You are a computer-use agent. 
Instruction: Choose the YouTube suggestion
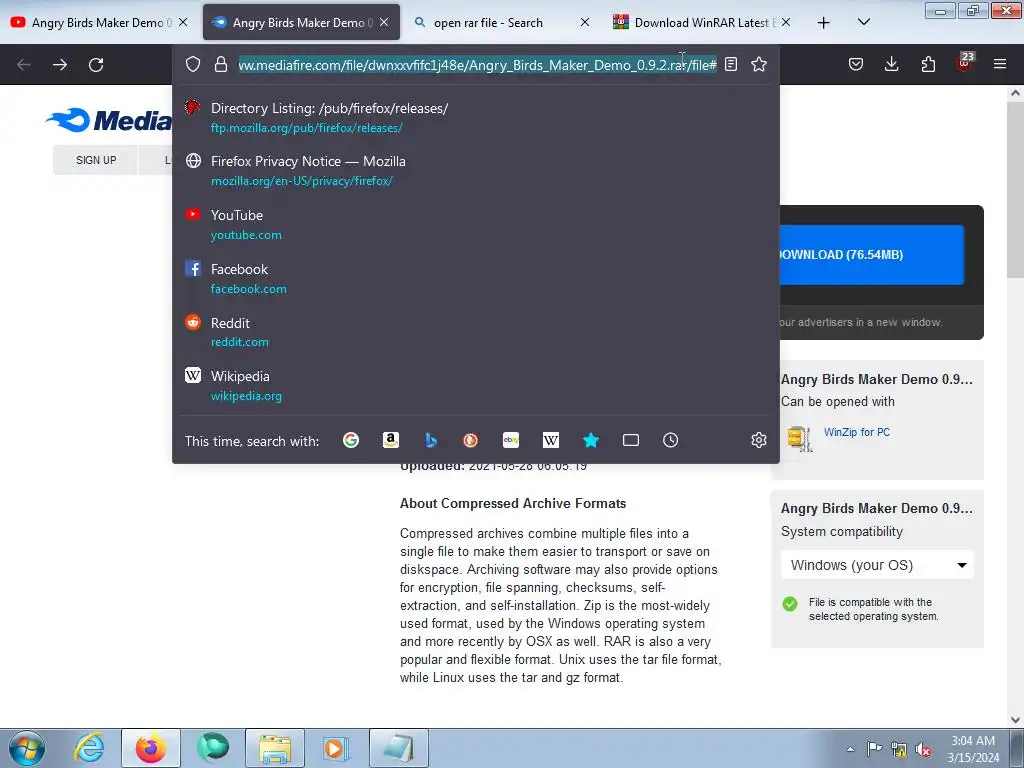tap(476, 224)
